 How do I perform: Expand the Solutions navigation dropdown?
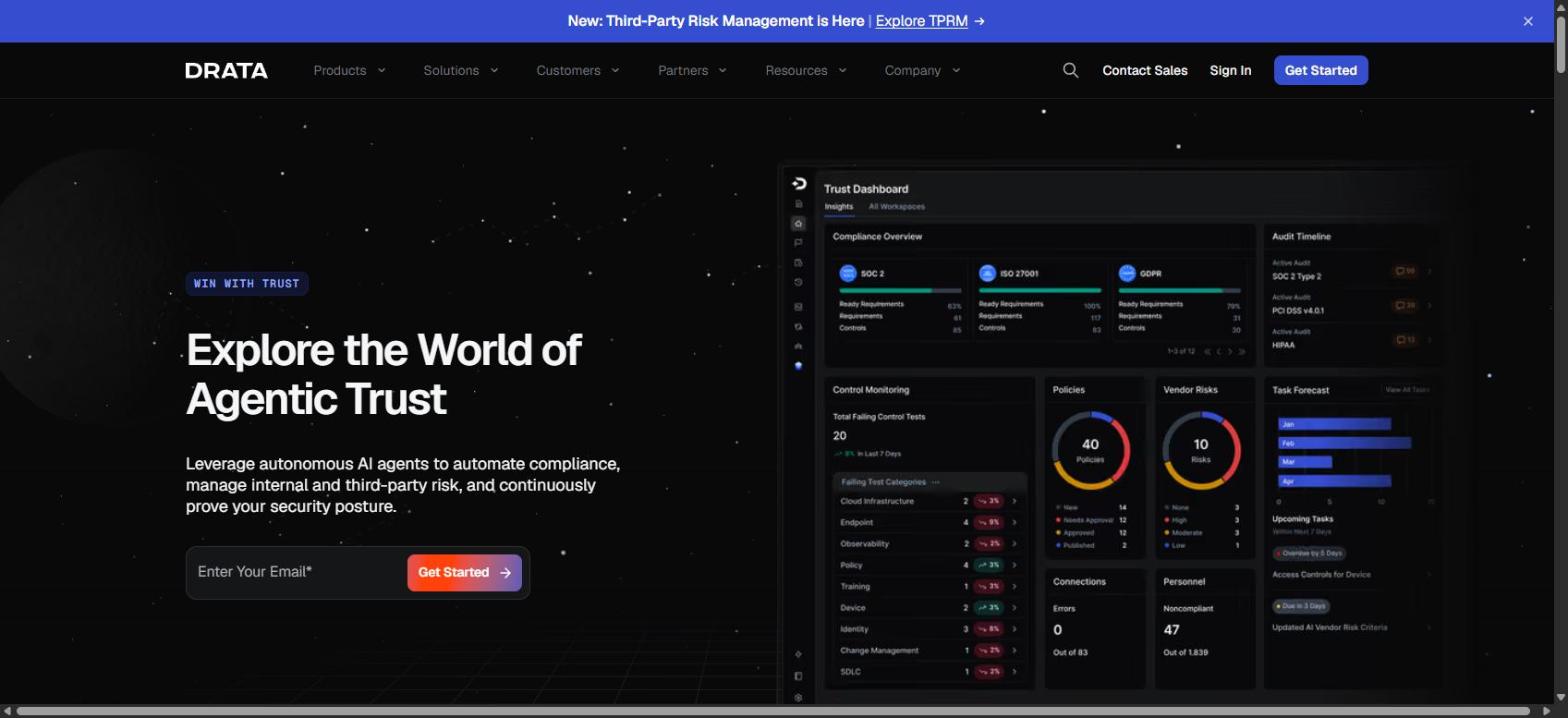[x=461, y=70]
